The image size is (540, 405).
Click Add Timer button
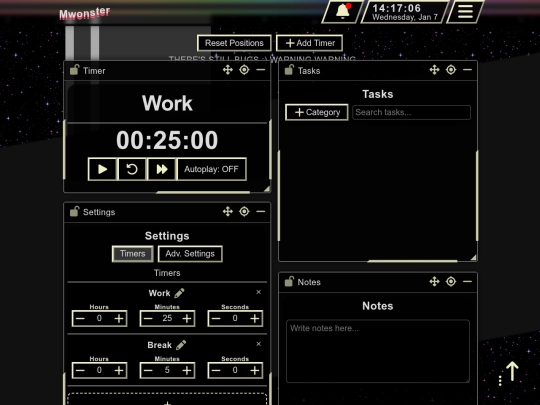[x=310, y=43]
